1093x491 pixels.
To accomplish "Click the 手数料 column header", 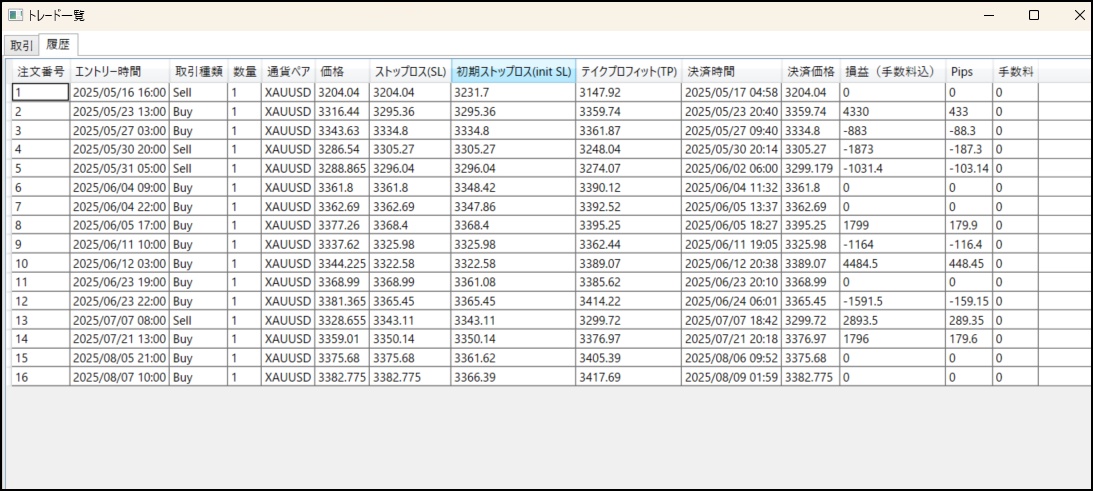I will click(1015, 72).
